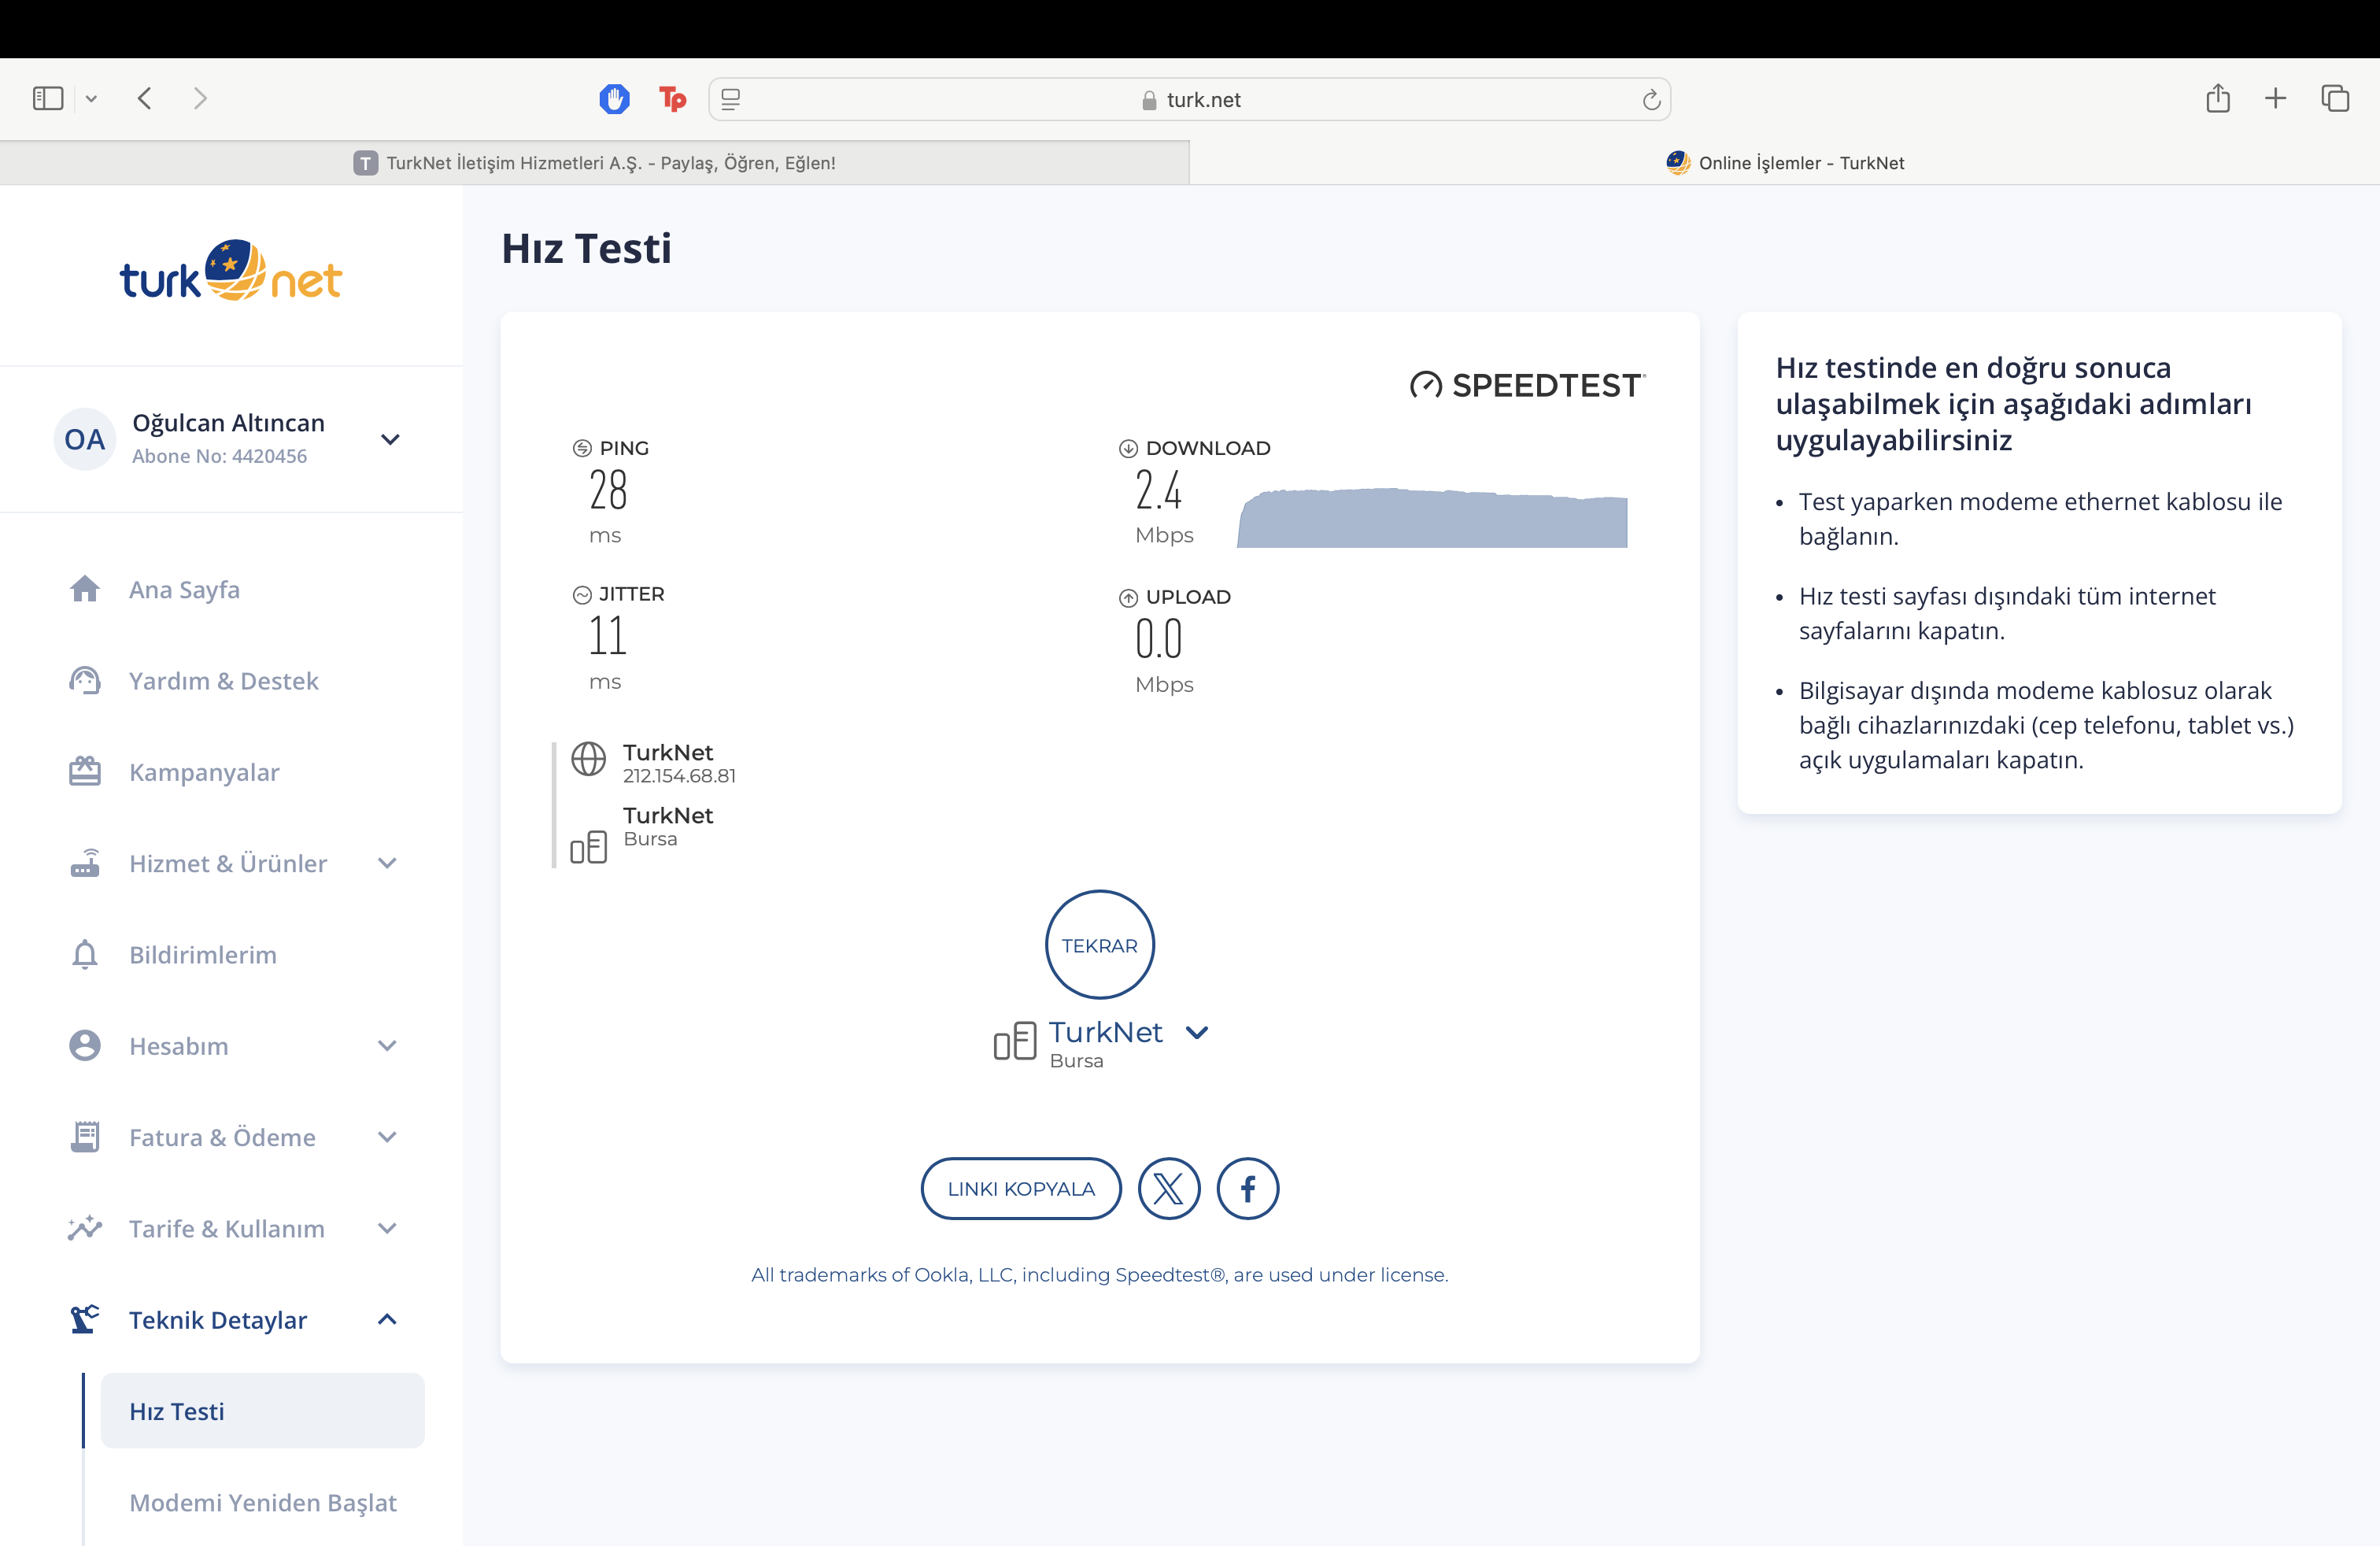Image resolution: width=2380 pixels, height=1546 pixels.
Task: Click the gift icon next to Kampanyalar
Action: [x=85, y=771]
